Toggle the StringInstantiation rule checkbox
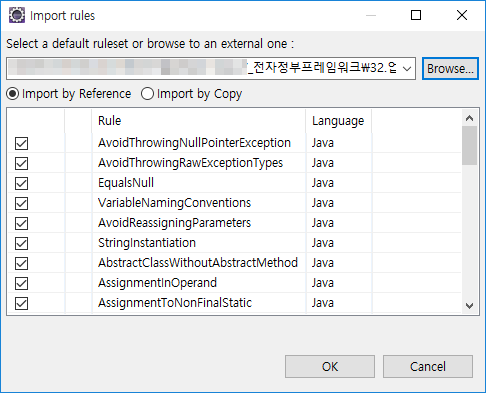The width and height of the screenshot is (486, 393). [21, 243]
